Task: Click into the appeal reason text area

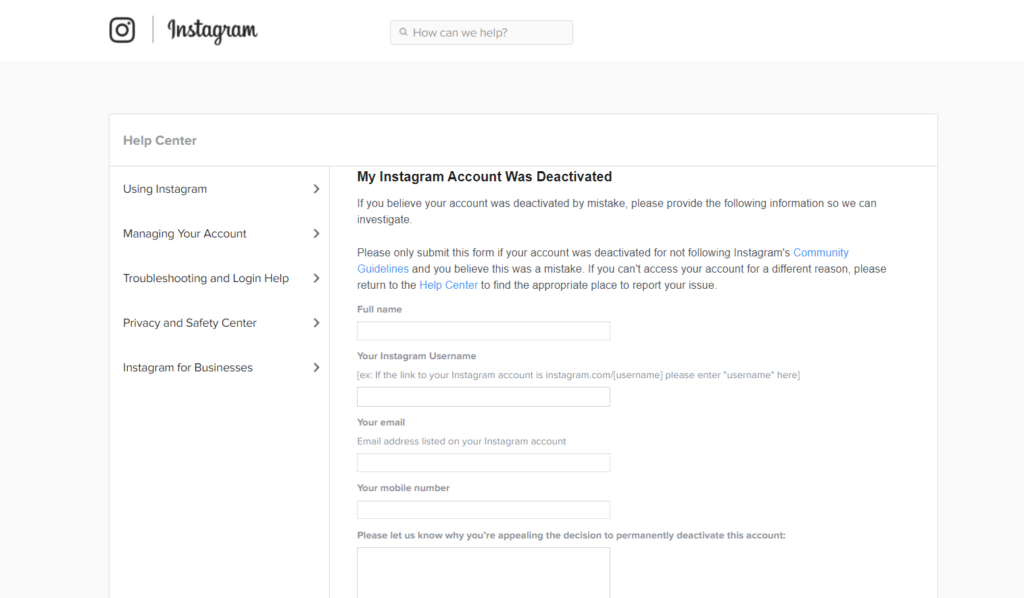Action: coord(483,573)
